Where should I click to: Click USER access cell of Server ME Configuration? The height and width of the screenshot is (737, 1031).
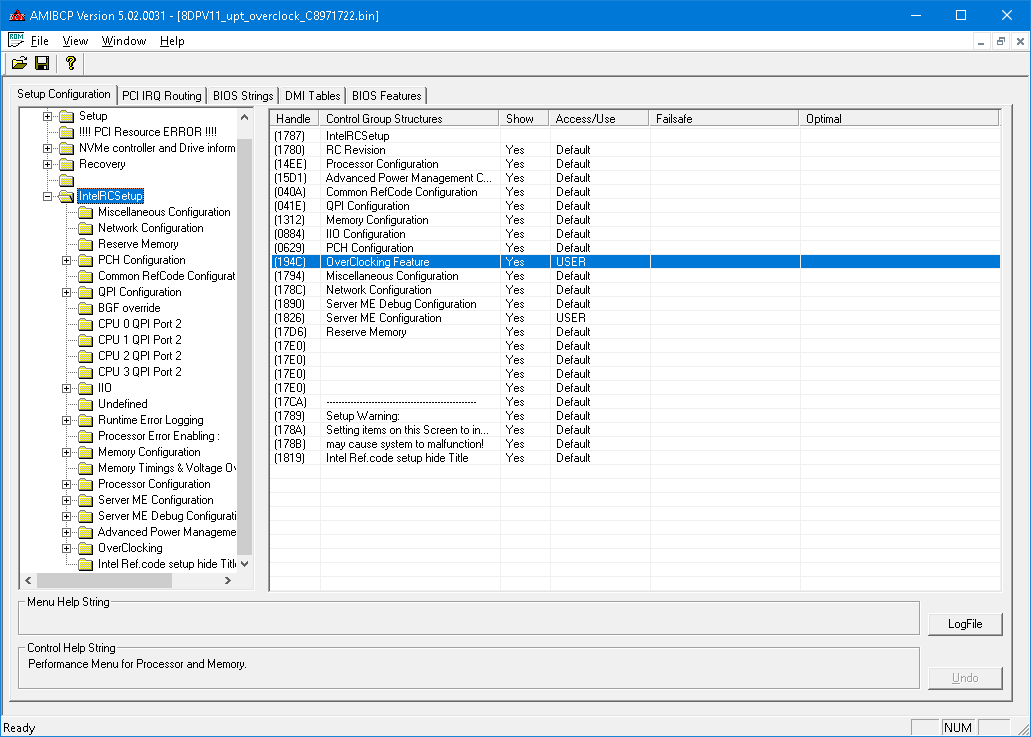599,318
